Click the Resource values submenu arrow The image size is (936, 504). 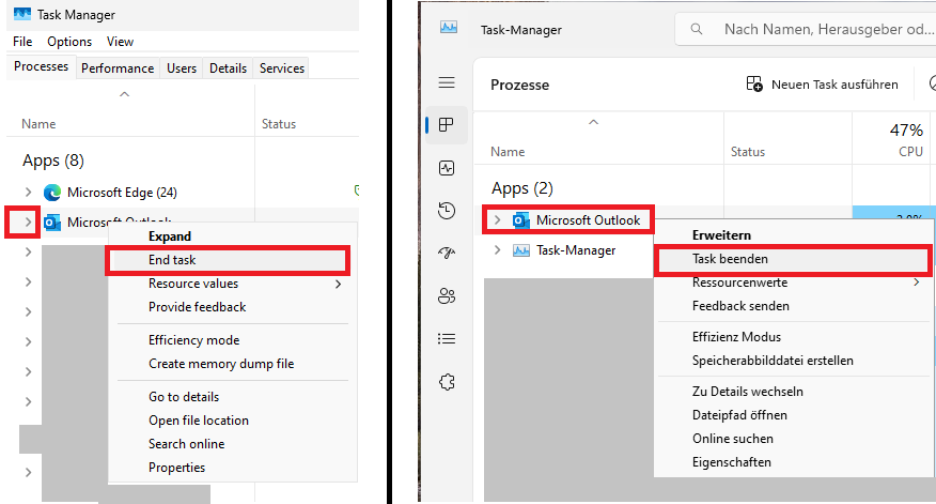tap(338, 284)
